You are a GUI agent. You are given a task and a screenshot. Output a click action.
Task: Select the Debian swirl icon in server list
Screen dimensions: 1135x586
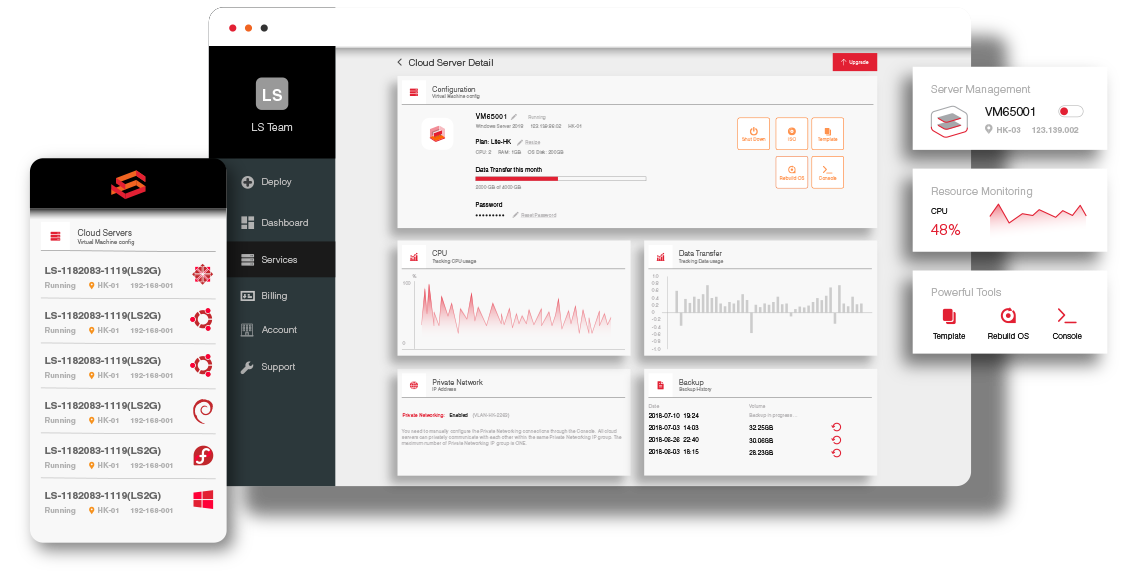(200, 410)
